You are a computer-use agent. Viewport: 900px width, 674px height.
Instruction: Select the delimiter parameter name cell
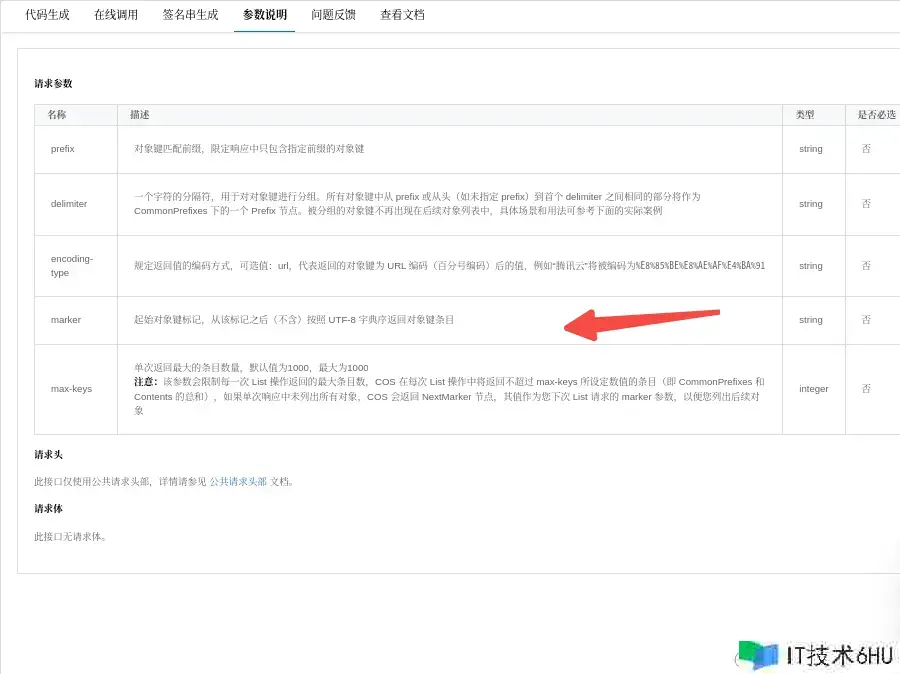(69, 204)
